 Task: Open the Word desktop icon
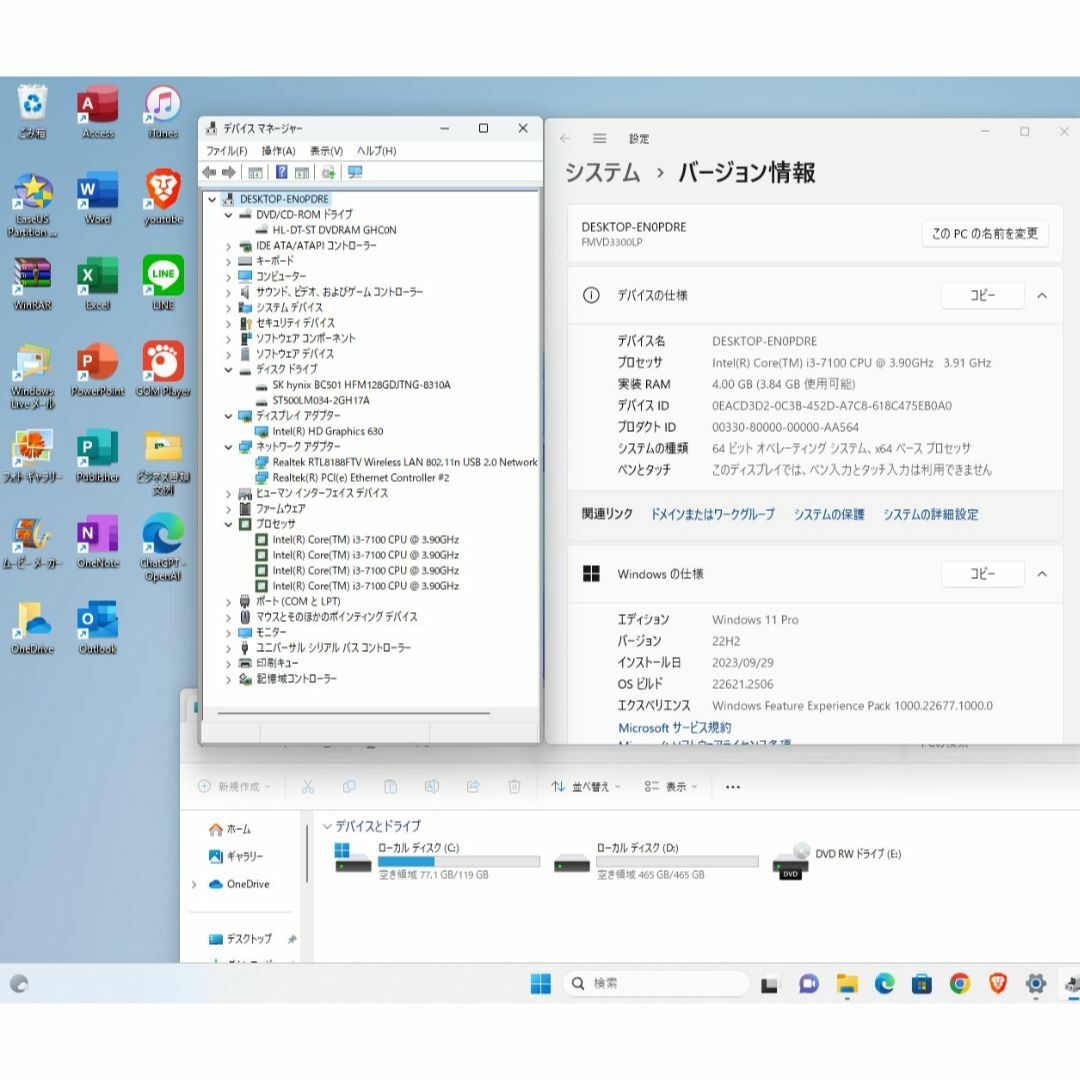[97, 198]
